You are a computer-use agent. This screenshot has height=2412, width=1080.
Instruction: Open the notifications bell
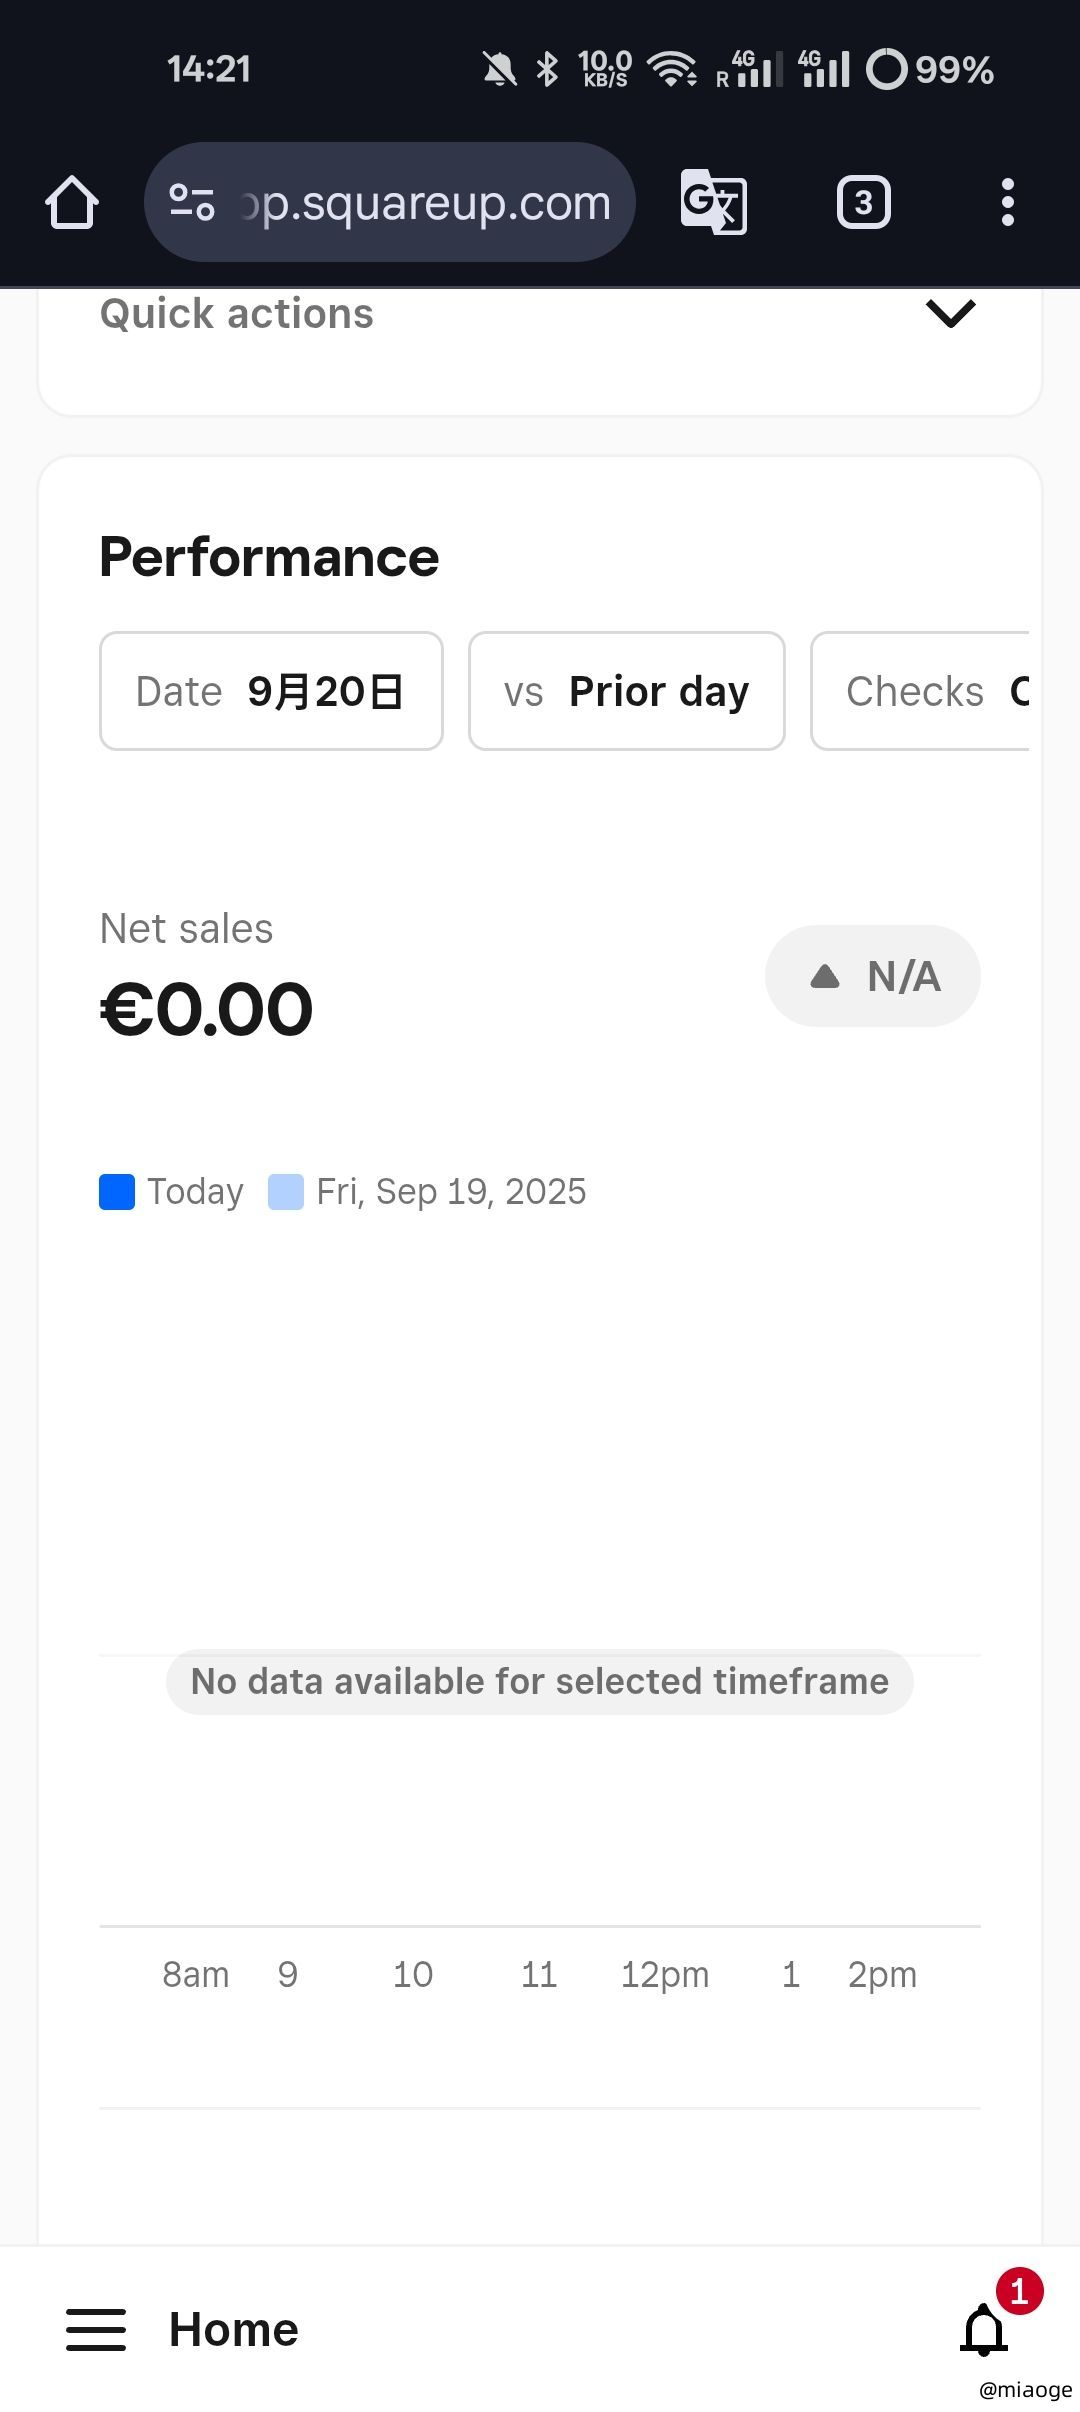(x=985, y=2329)
